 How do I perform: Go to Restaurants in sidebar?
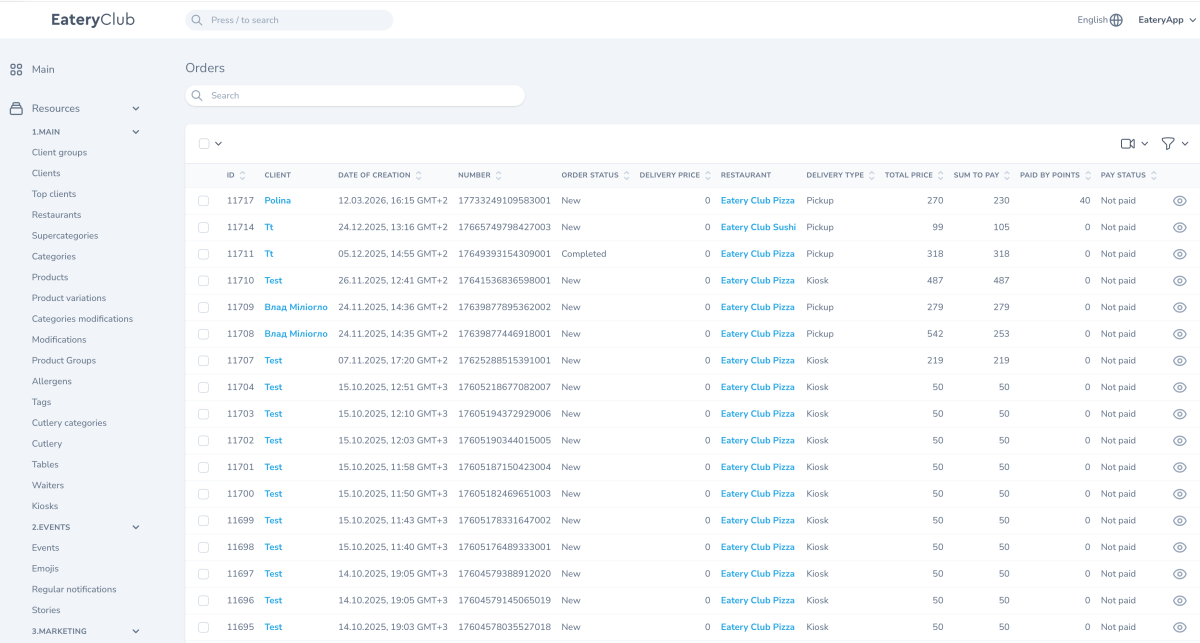(57, 215)
